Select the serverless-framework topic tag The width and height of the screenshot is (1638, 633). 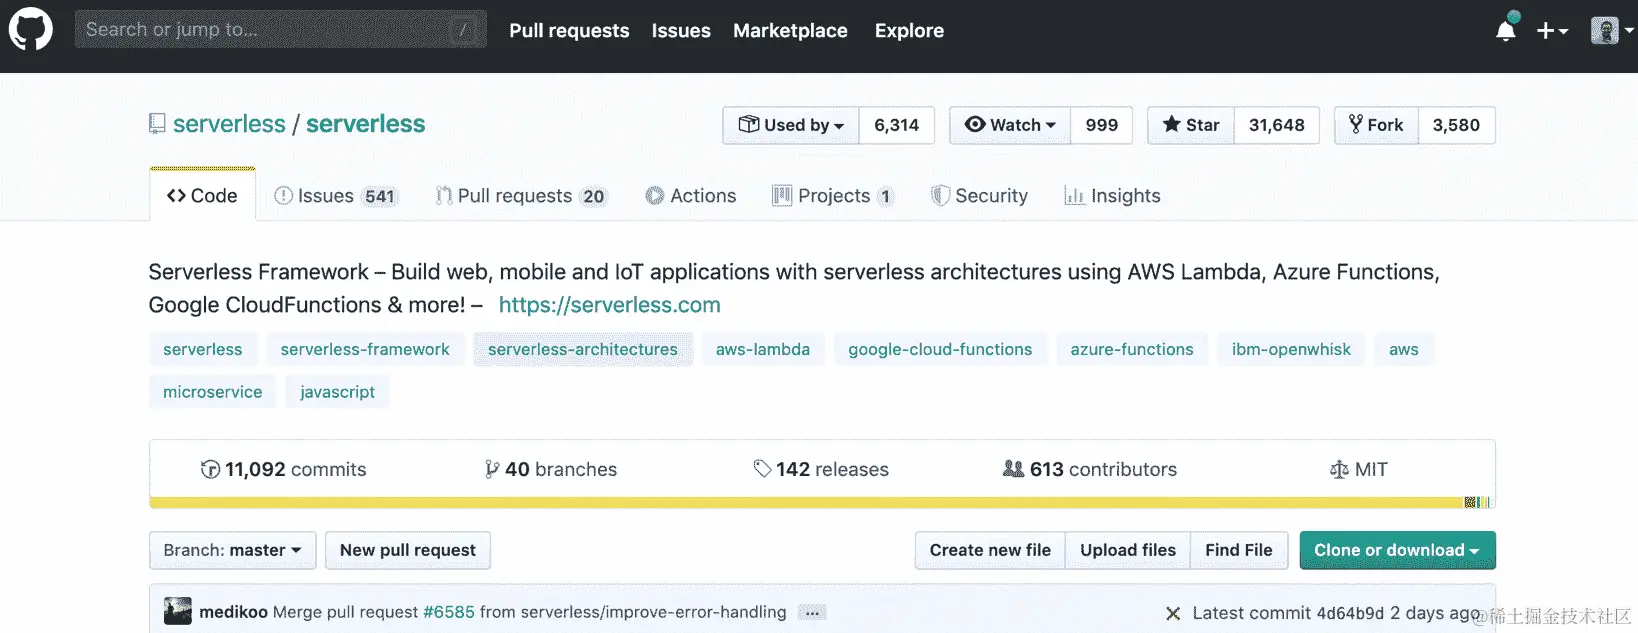tap(365, 349)
